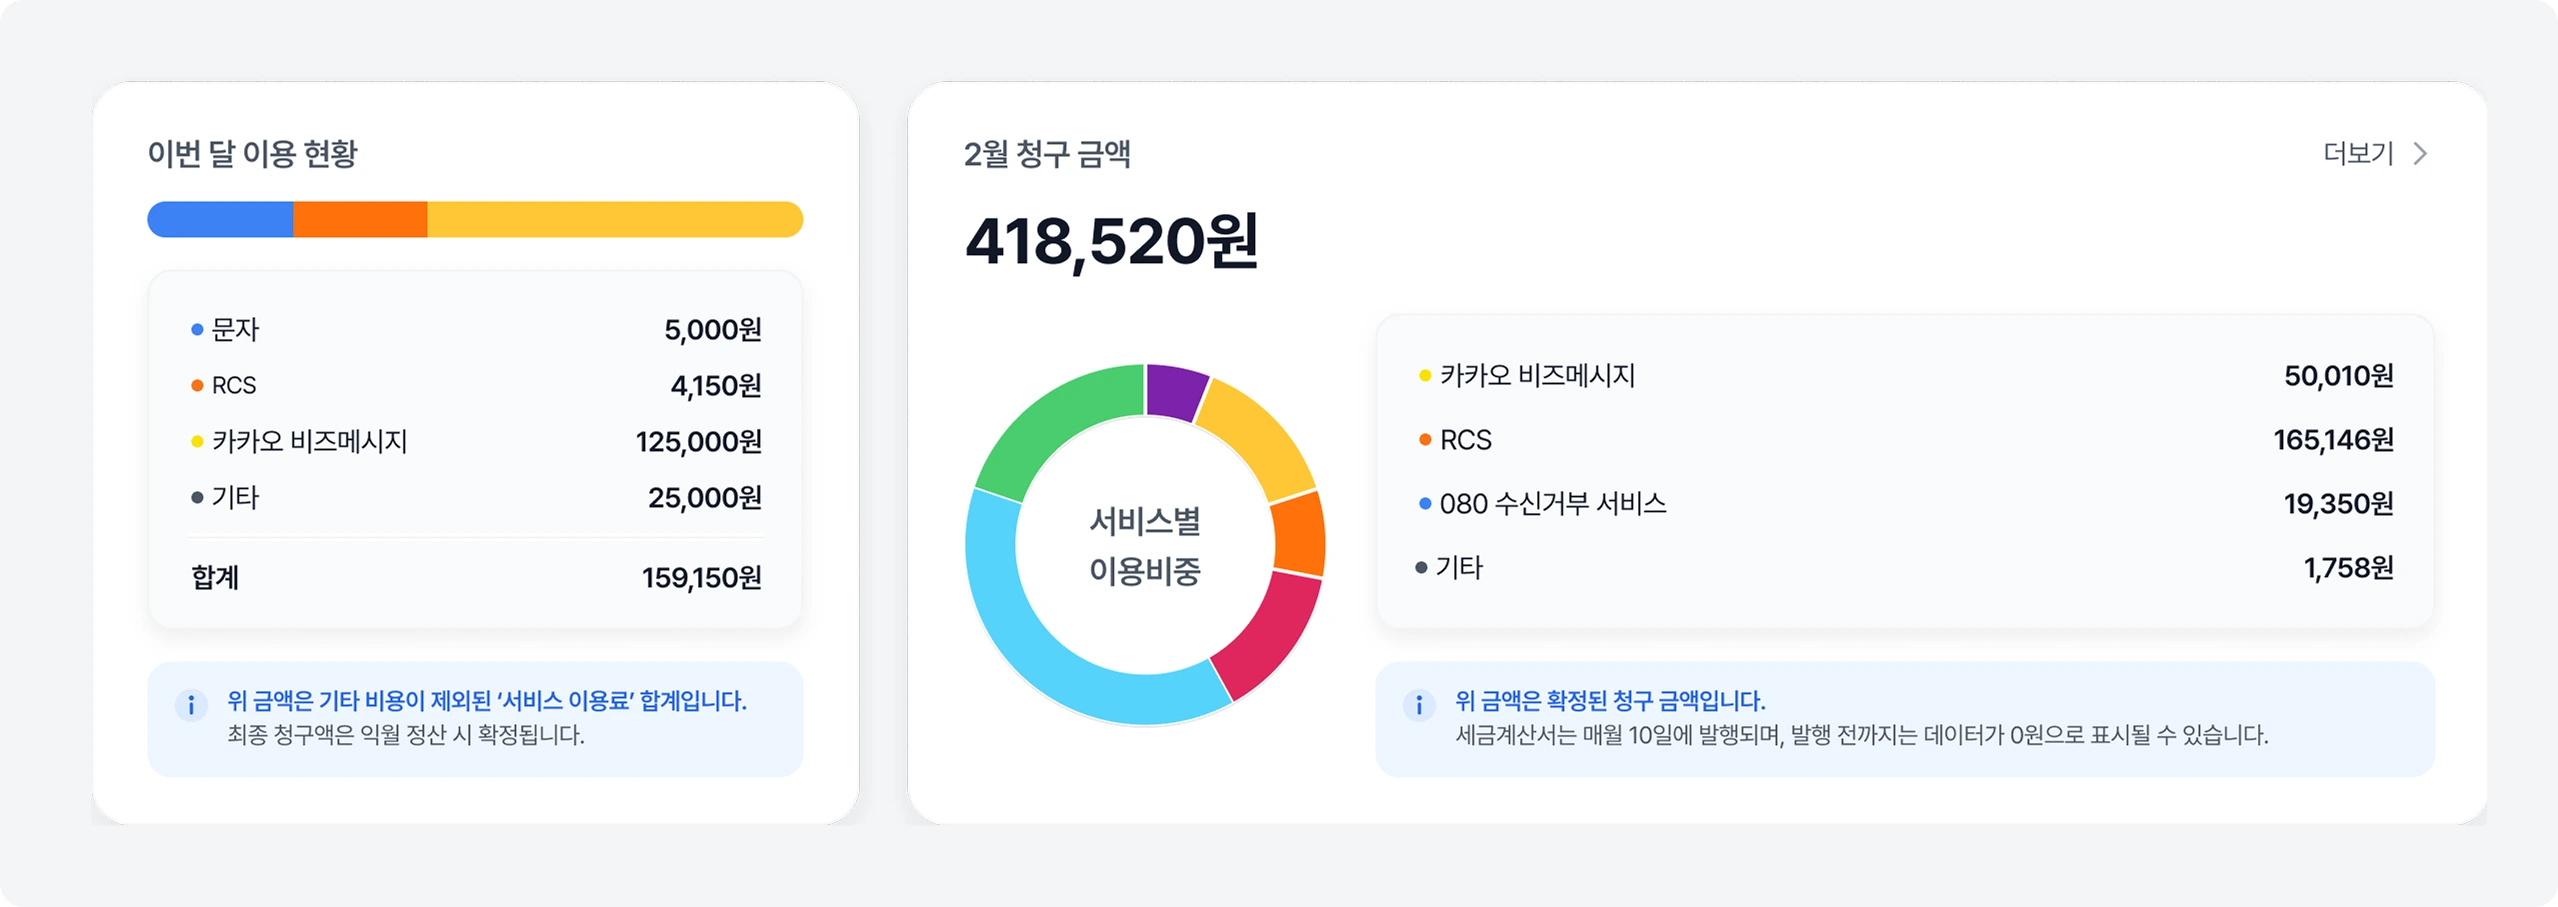Click the blue 080 수신거부 서비스 dot

click(1424, 504)
